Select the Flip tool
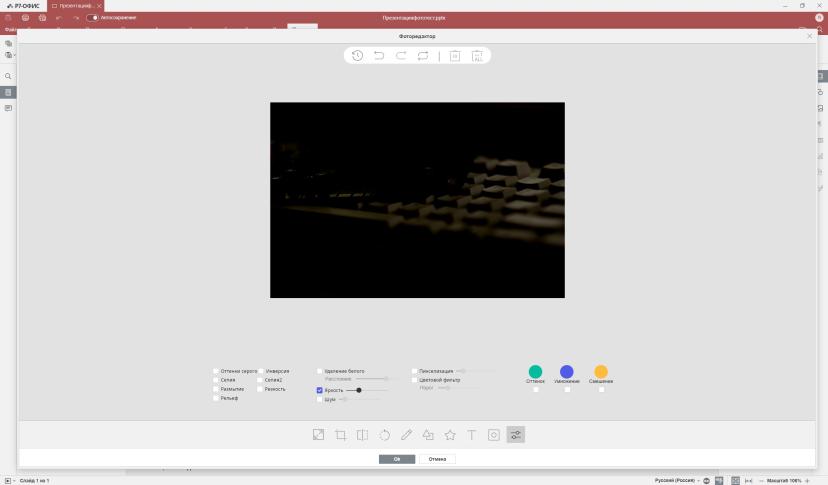Screen dimensions: 828x485 tap(362, 435)
